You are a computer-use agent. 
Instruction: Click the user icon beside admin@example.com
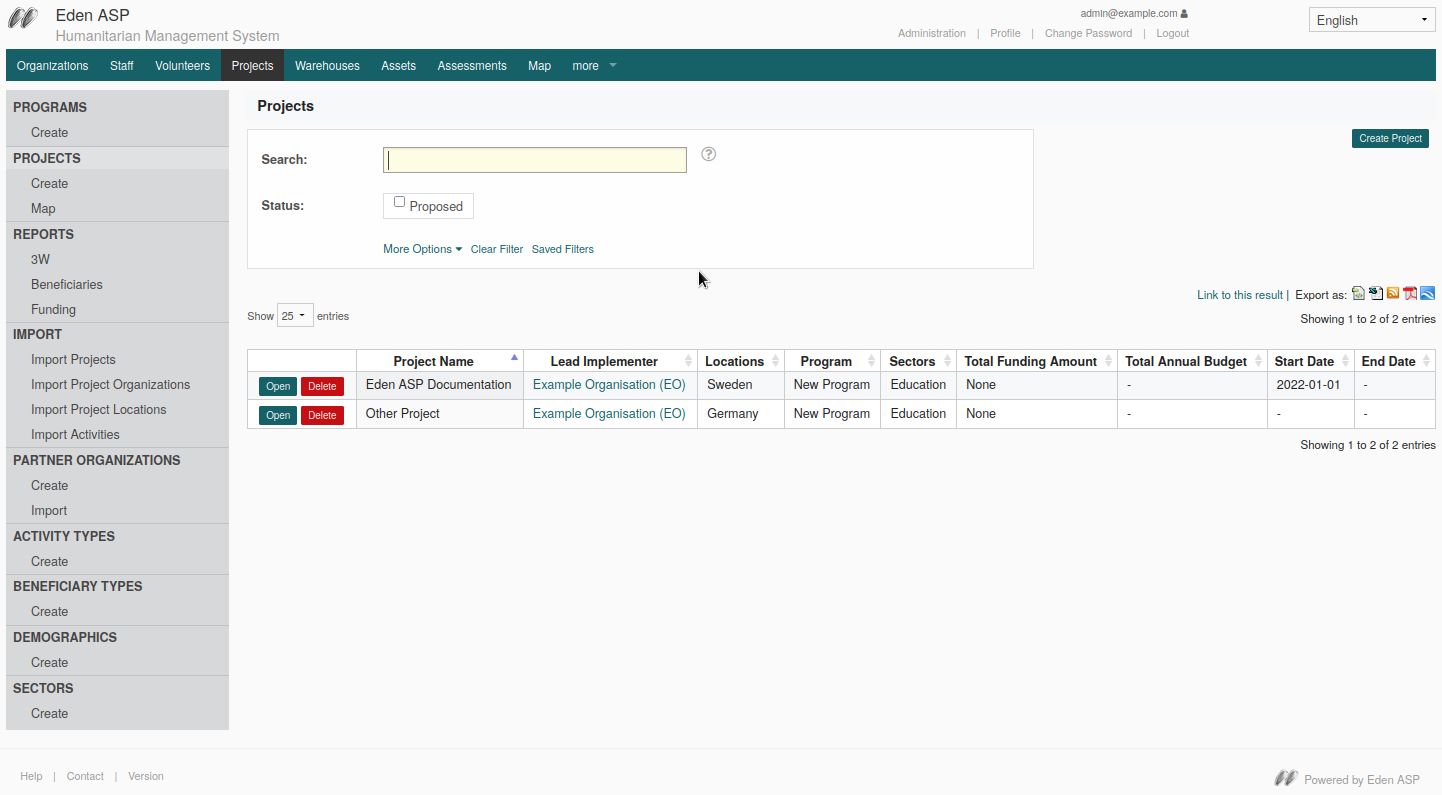1185,14
